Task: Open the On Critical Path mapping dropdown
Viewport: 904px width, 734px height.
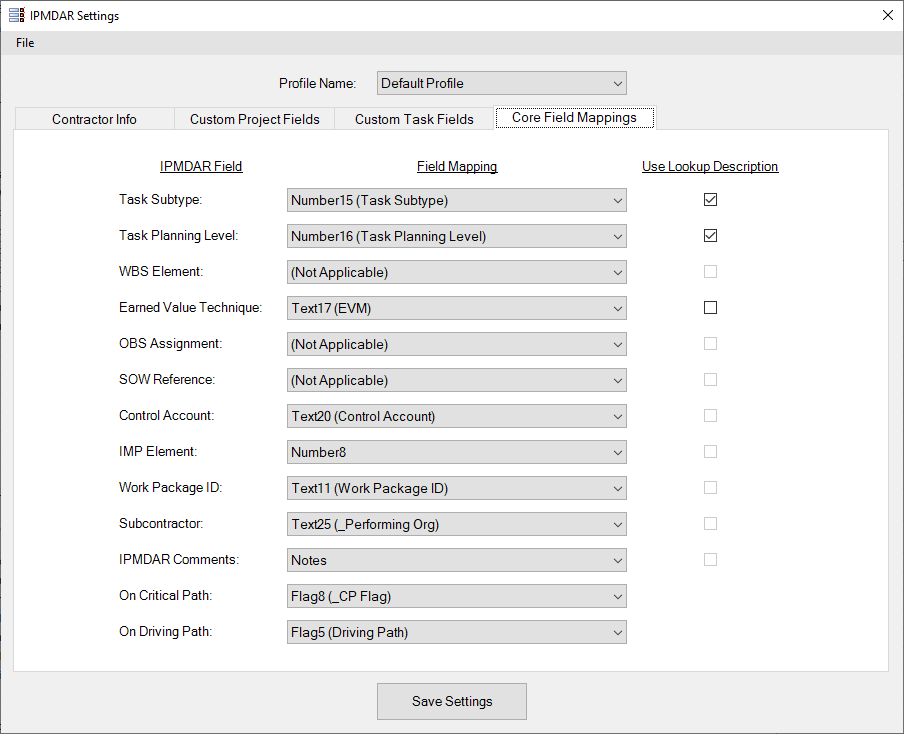Action: click(456, 596)
